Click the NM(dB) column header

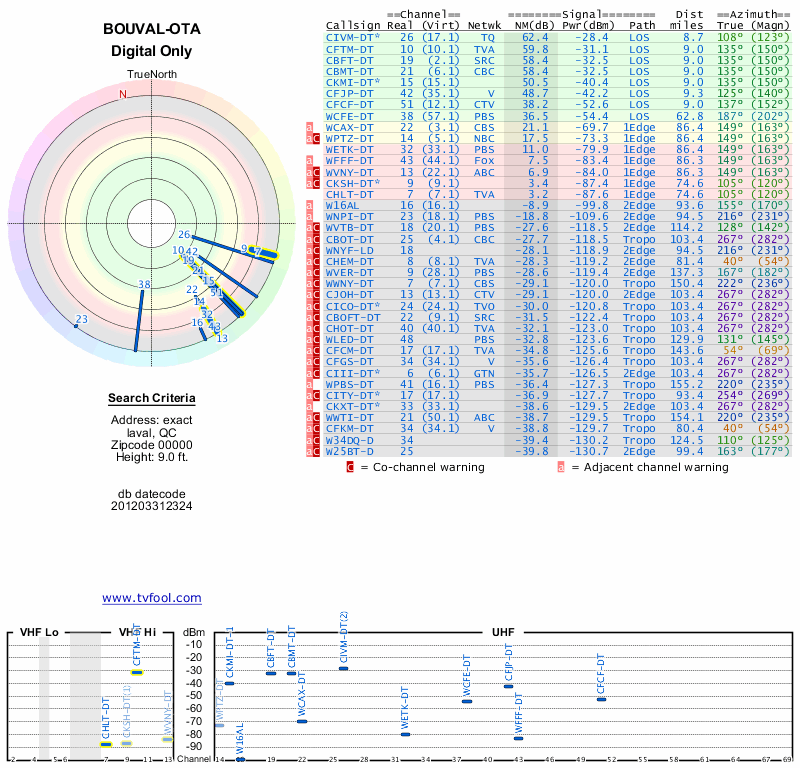click(x=534, y=26)
